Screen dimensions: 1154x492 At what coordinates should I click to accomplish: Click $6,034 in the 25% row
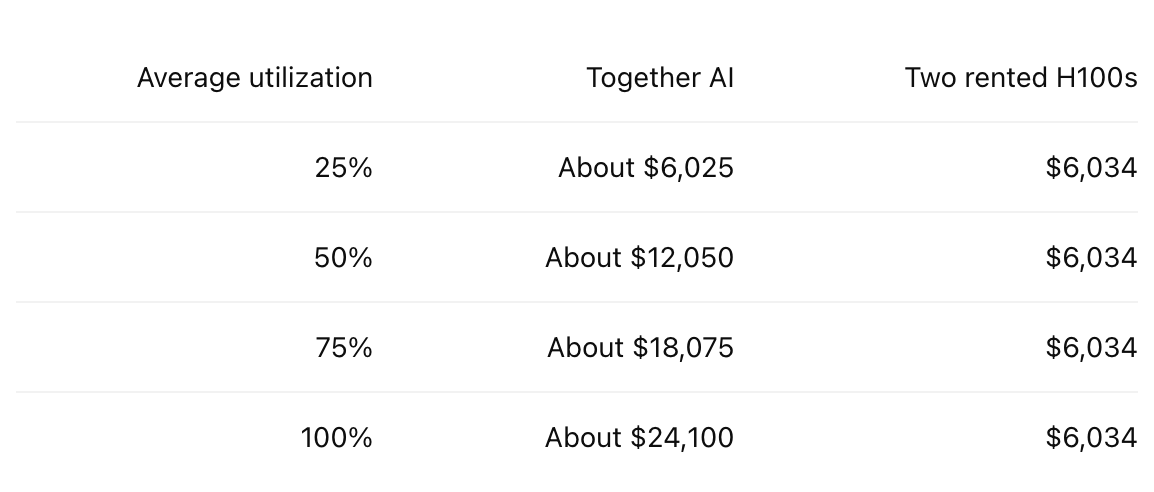click(1091, 168)
